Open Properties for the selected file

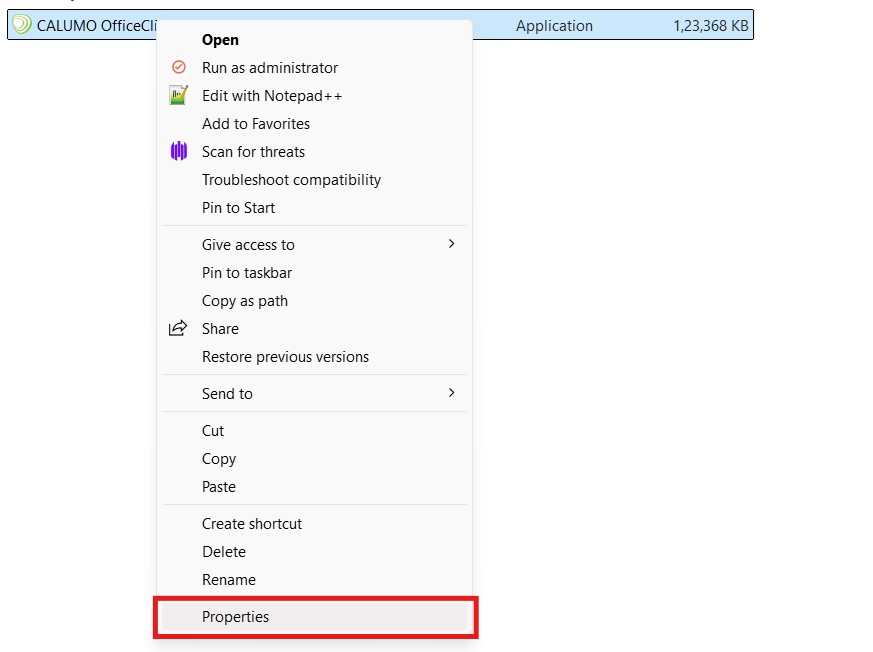point(235,617)
